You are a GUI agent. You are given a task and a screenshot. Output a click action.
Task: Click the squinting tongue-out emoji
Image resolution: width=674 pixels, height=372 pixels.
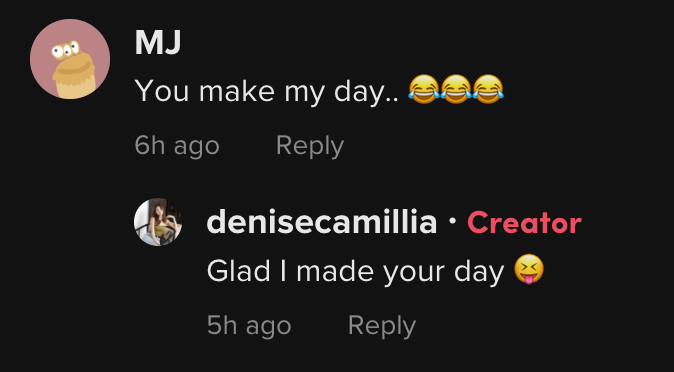[529, 269]
